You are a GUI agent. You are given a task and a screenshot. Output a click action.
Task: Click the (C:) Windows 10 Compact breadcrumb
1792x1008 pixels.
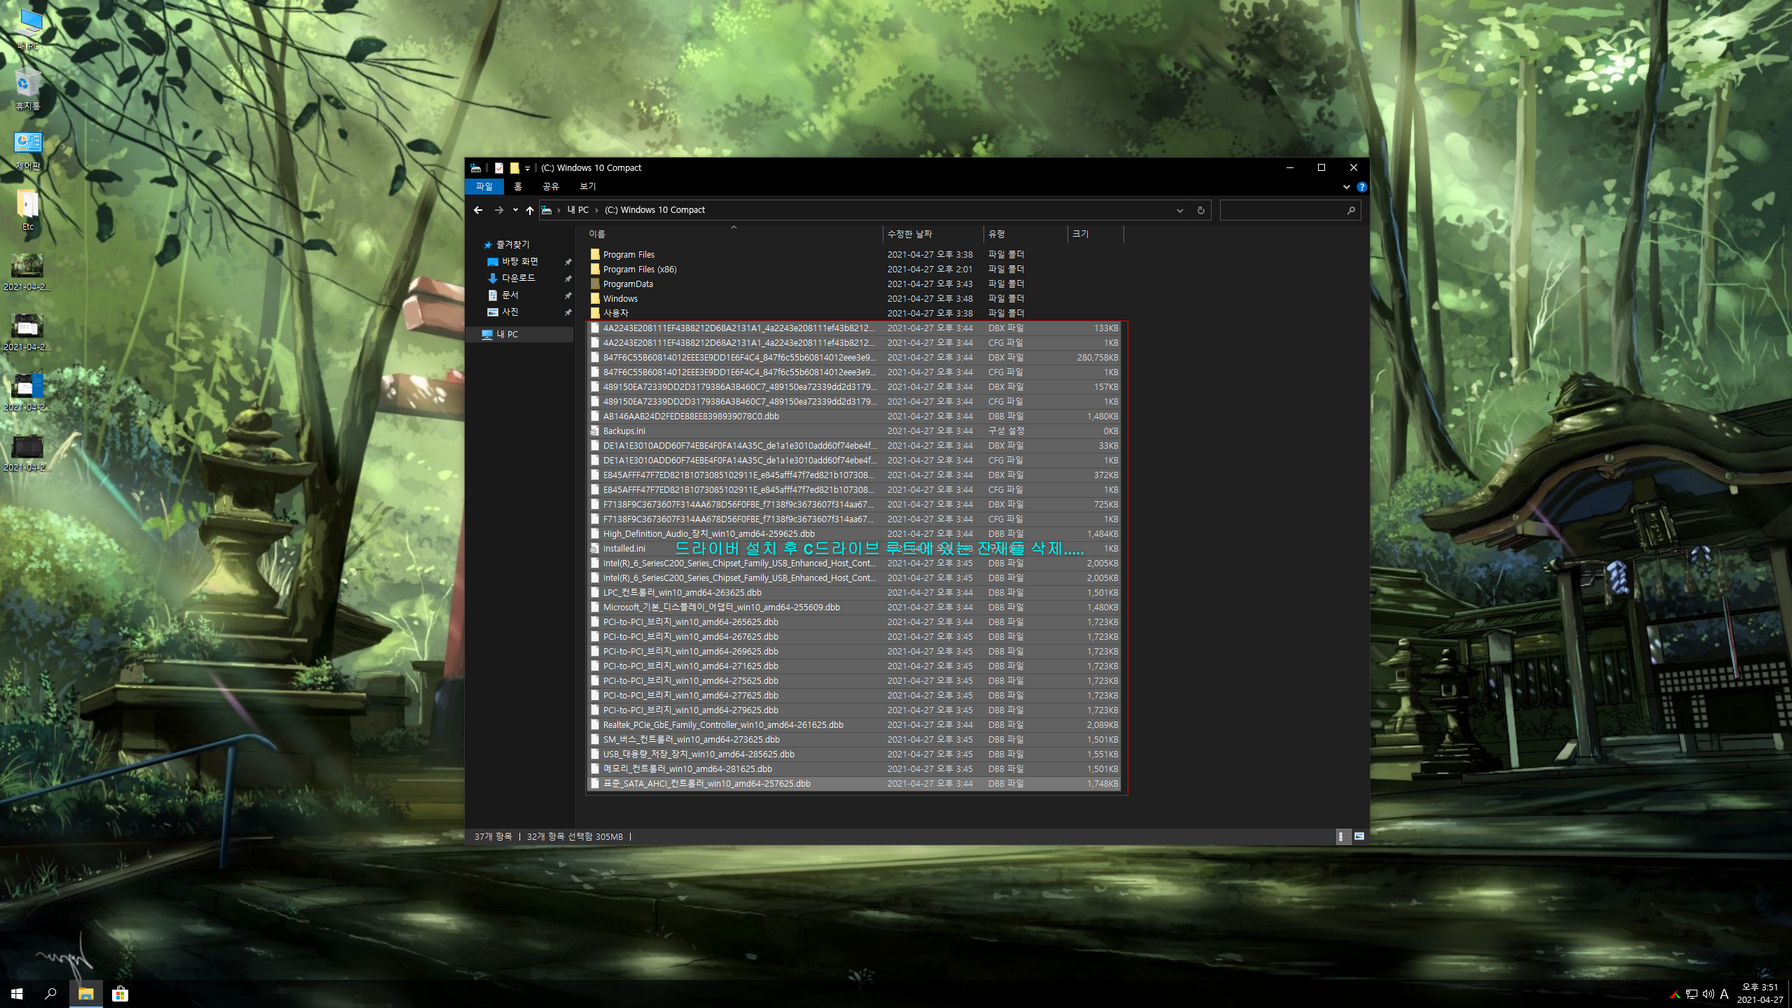click(x=655, y=210)
